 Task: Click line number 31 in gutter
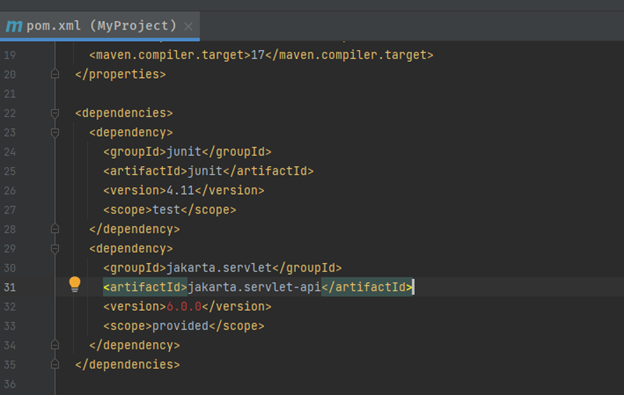click(x=10, y=287)
